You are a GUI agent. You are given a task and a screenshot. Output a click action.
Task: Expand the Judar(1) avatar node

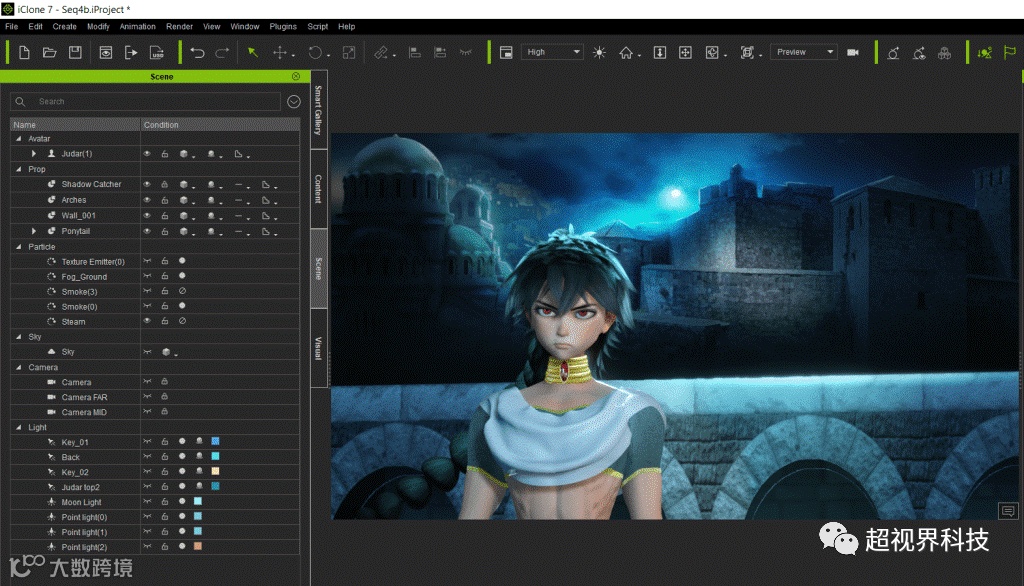click(34, 154)
